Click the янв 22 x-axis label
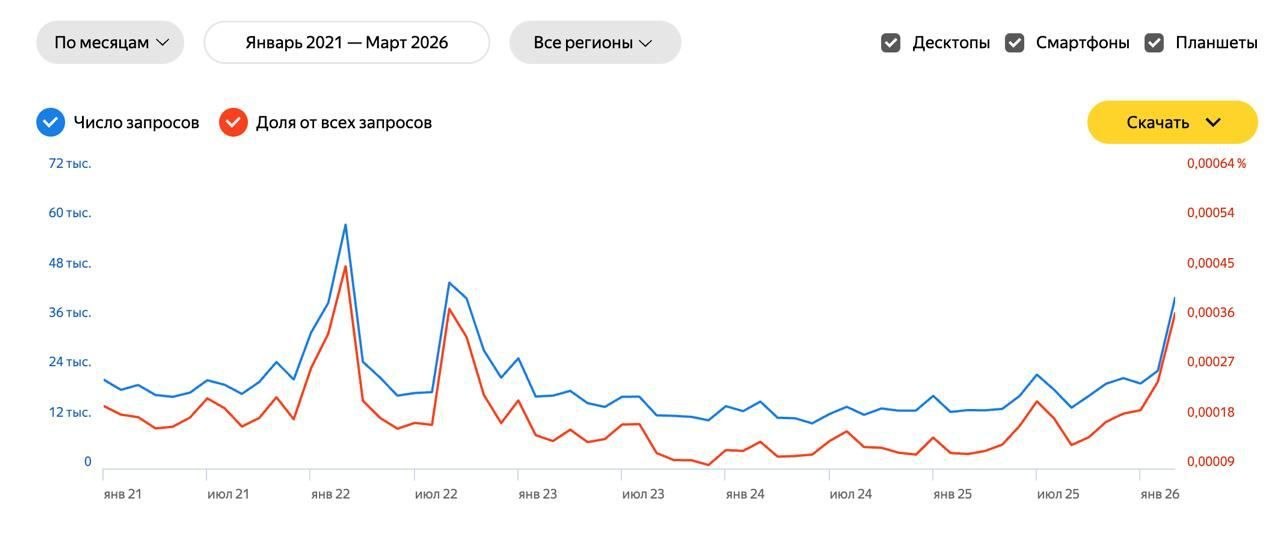1280x533 pixels. click(330, 494)
